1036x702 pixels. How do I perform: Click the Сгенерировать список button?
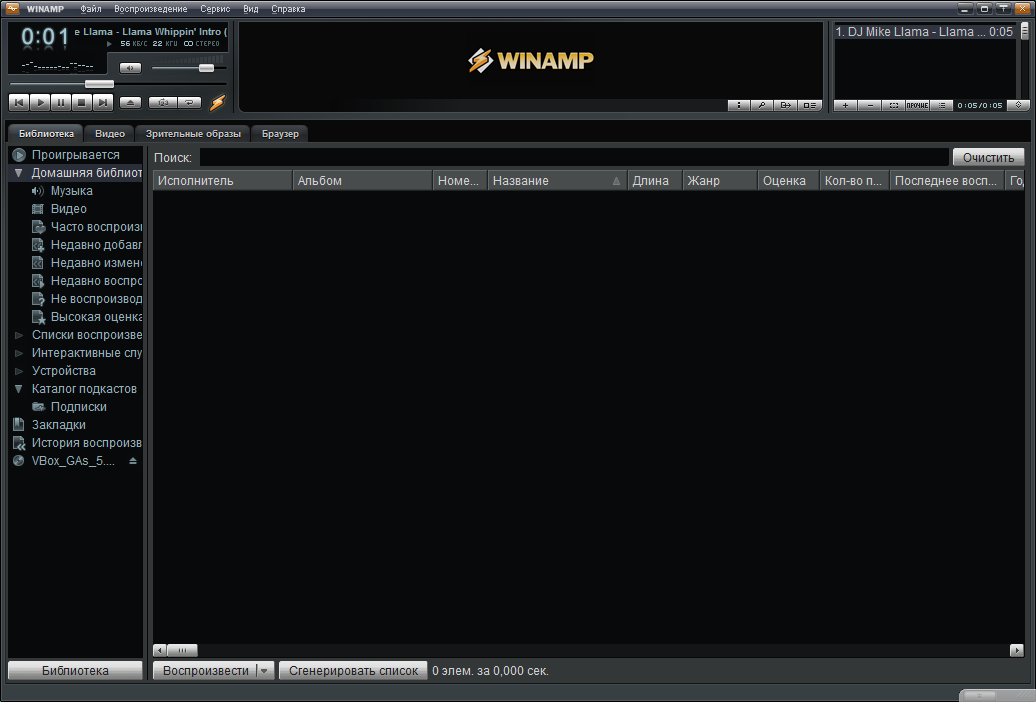tap(353, 670)
